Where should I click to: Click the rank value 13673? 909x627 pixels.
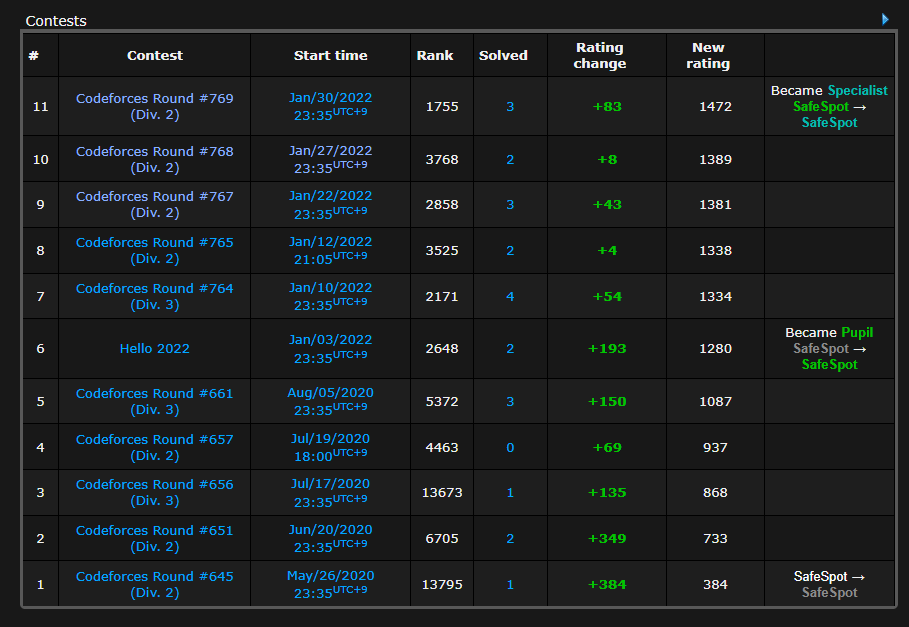442,493
